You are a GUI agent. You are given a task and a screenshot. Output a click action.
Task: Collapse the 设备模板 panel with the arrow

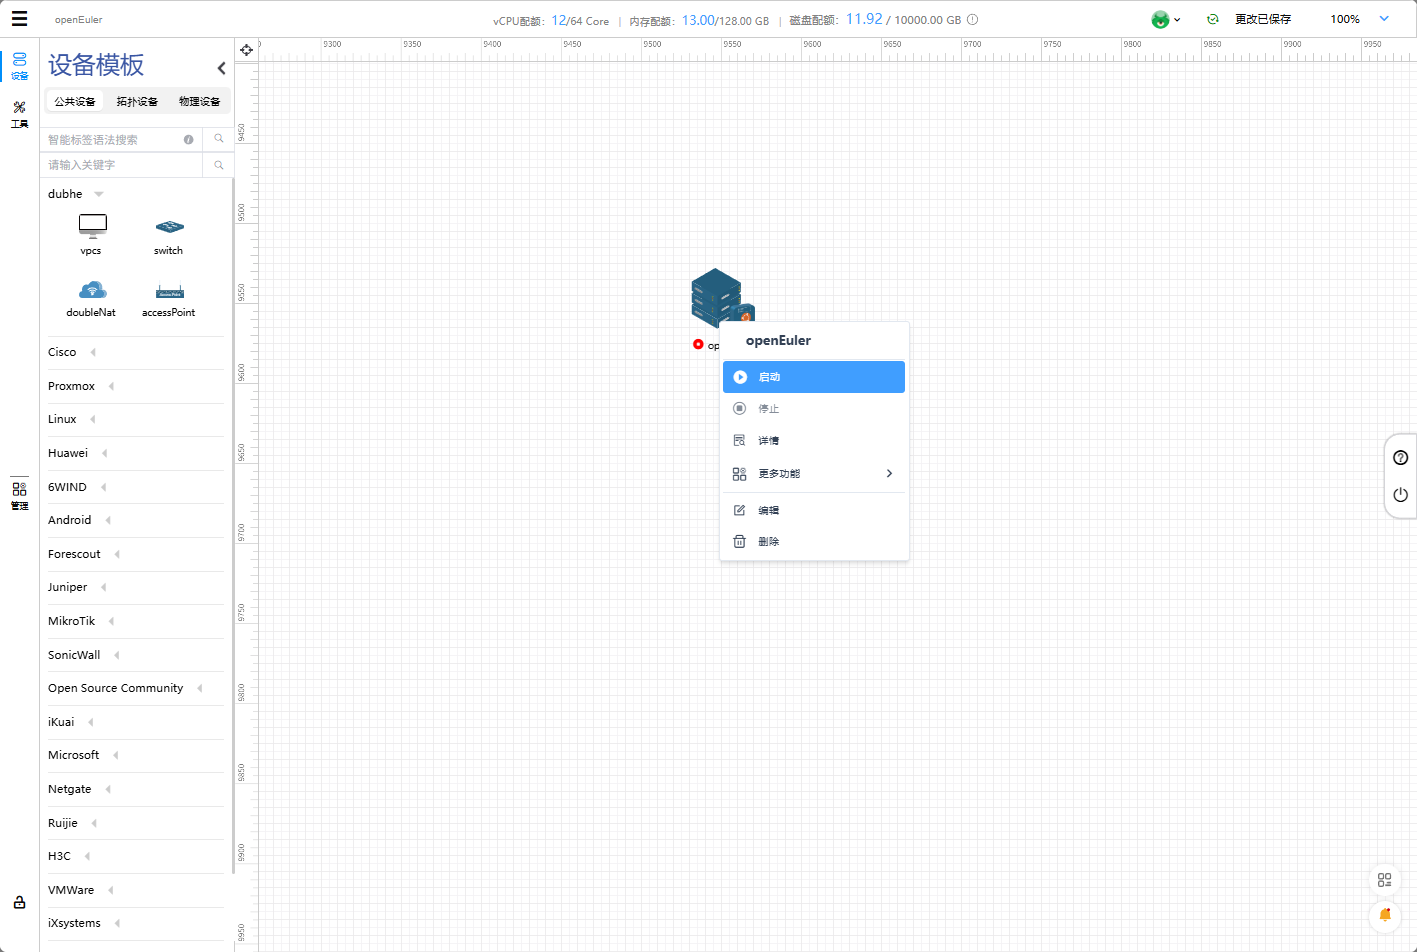click(x=221, y=68)
